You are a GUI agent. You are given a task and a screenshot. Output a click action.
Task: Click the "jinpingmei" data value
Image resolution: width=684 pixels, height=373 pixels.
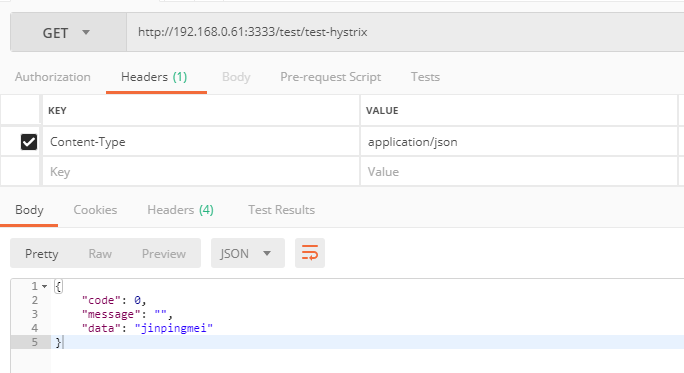(x=174, y=328)
